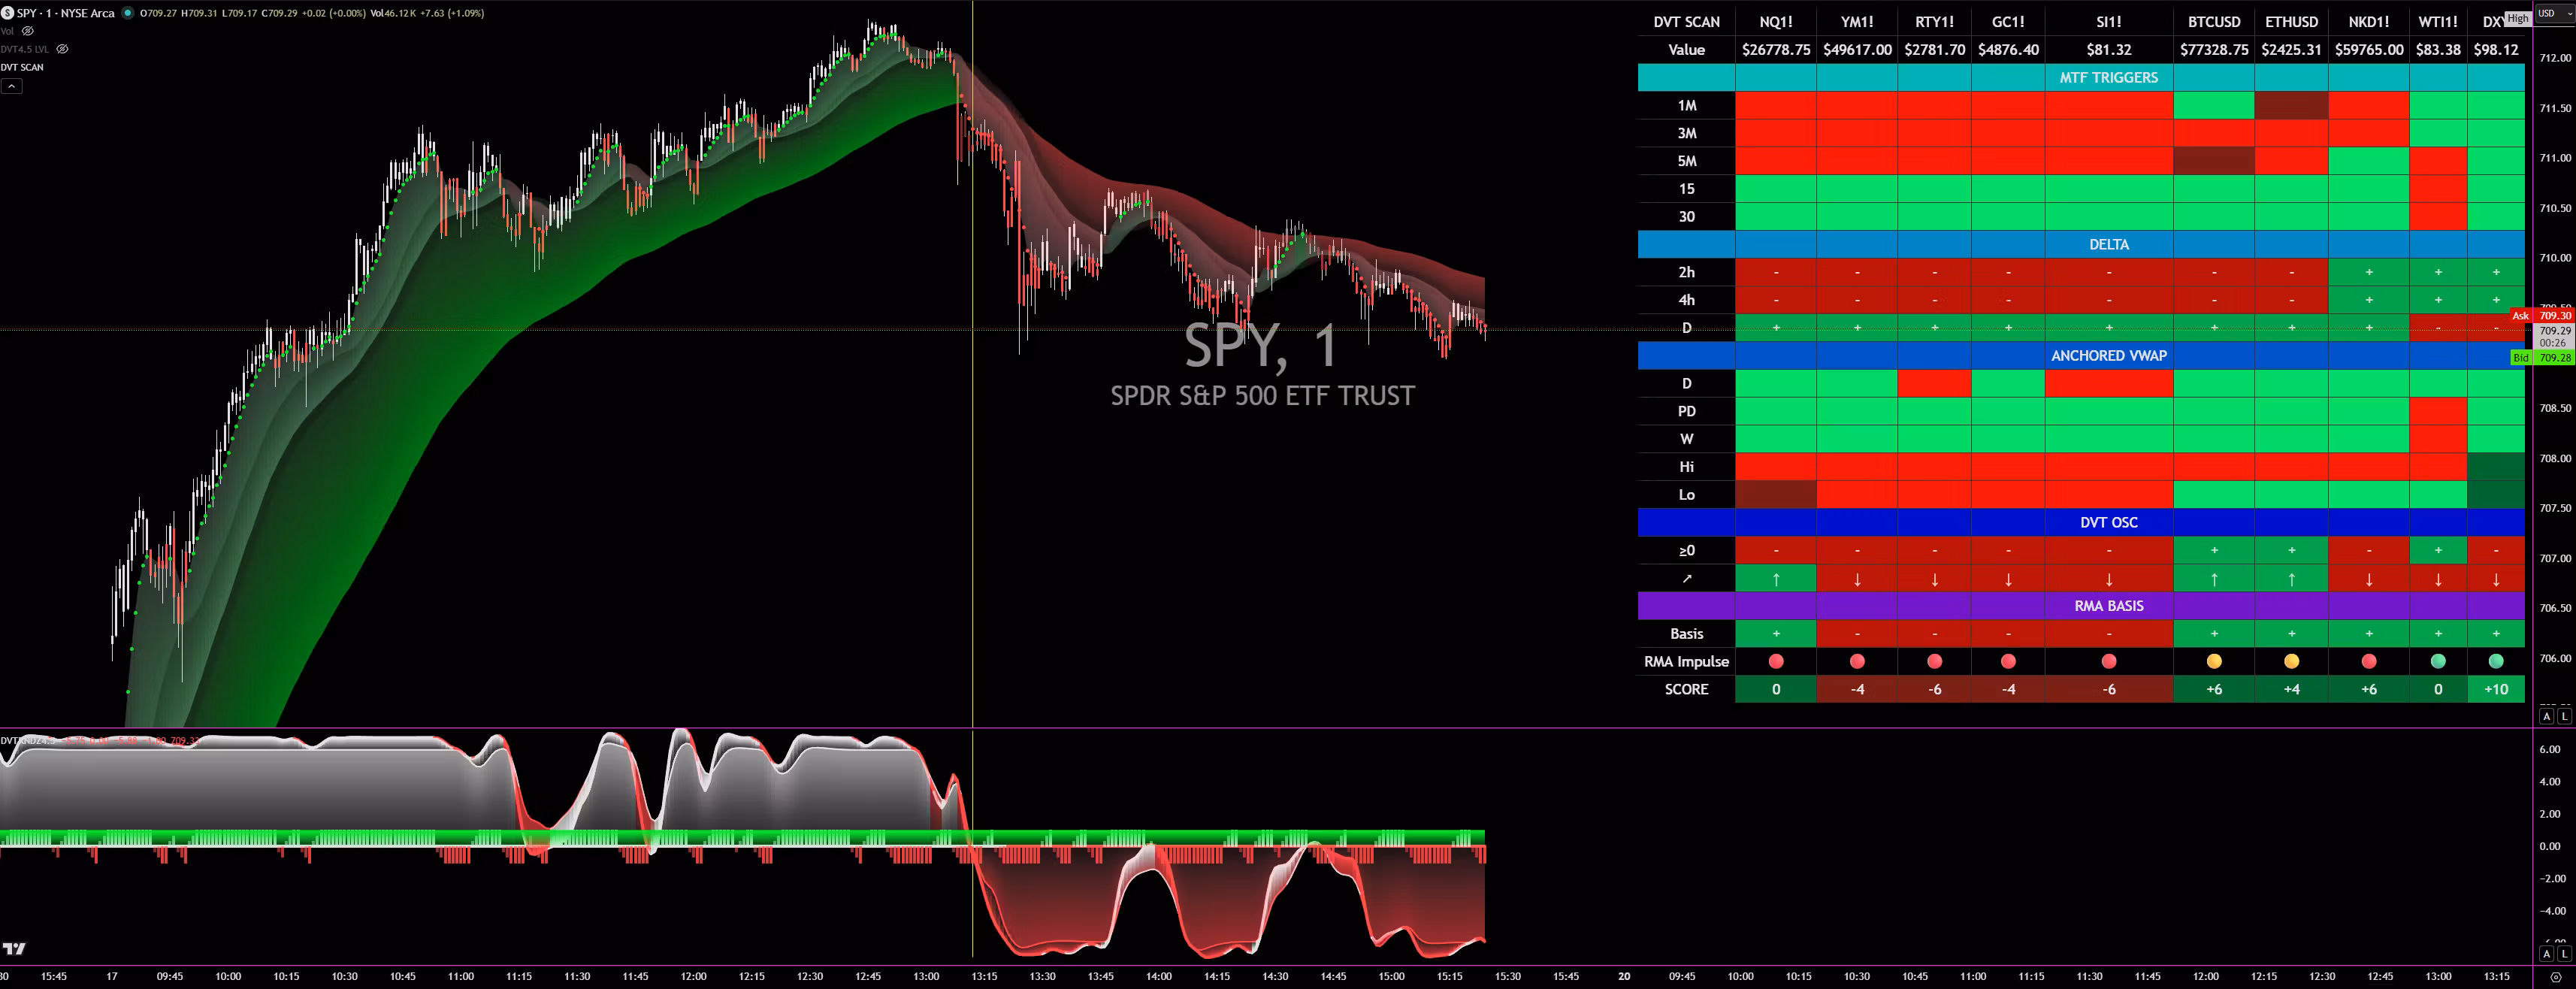Click the 712.00 price scale label
The image size is (2576, 989).
coord(2555,58)
